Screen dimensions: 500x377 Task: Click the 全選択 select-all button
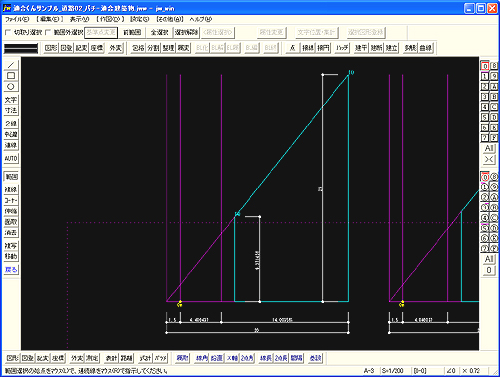tap(159, 32)
